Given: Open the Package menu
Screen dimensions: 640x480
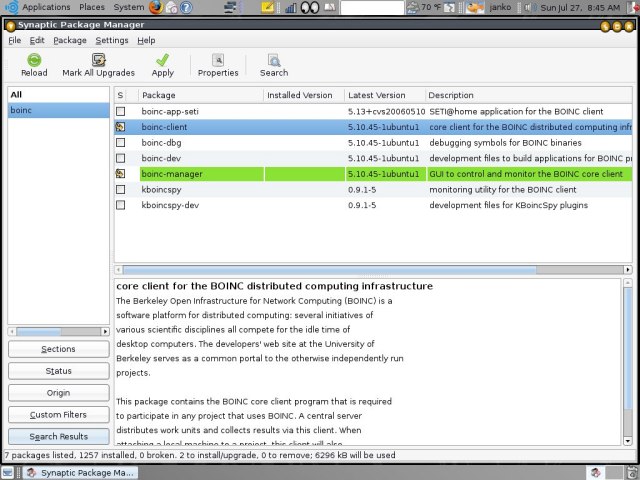Looking at the screenshot, I should 70,40.
